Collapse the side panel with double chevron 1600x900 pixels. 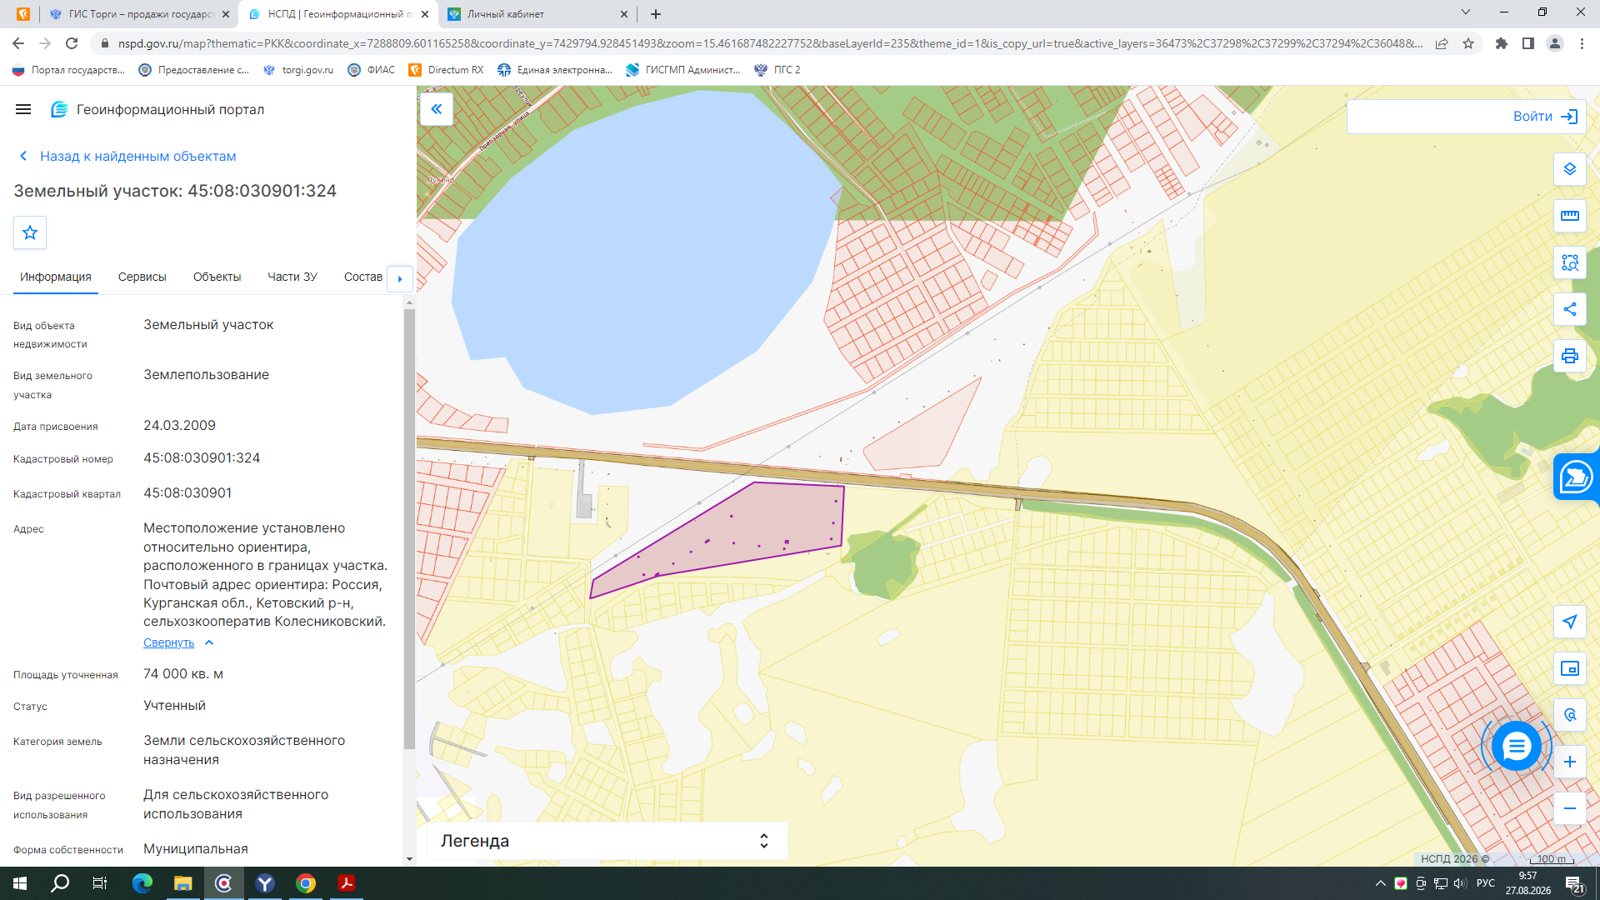click(437, 109)
